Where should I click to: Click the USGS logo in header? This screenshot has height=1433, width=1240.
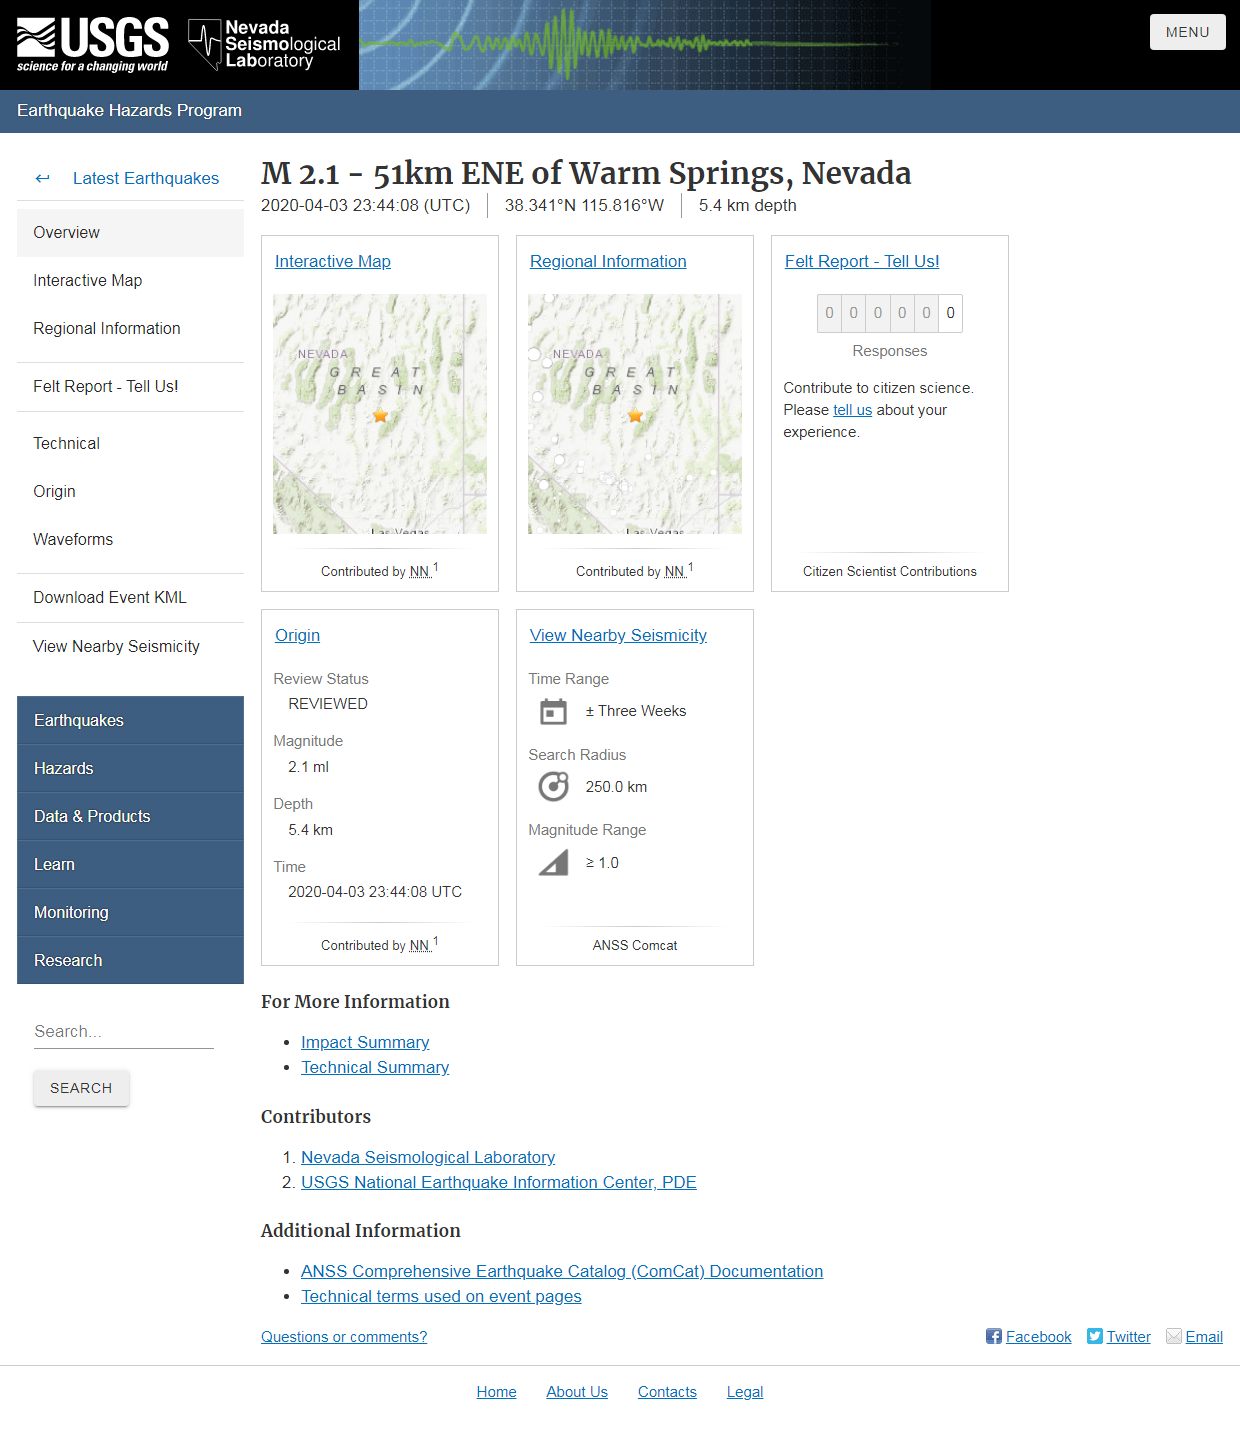92,45
